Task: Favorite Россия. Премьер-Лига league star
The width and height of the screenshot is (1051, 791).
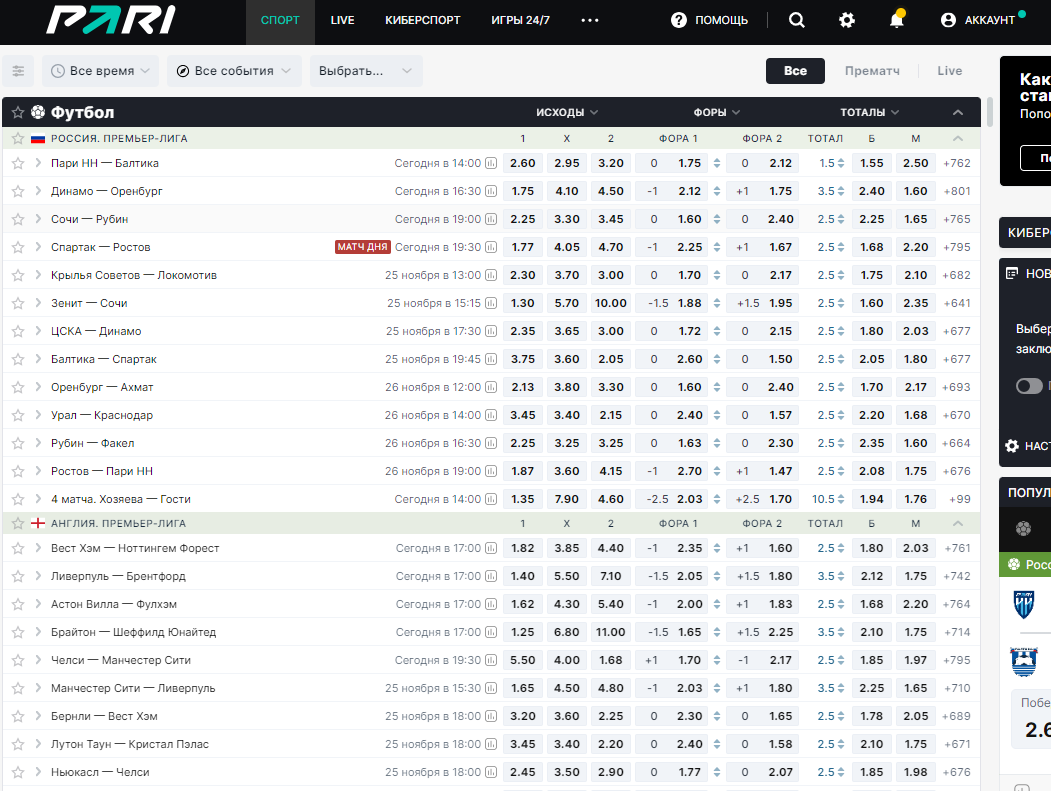Action: pos(18,139)
